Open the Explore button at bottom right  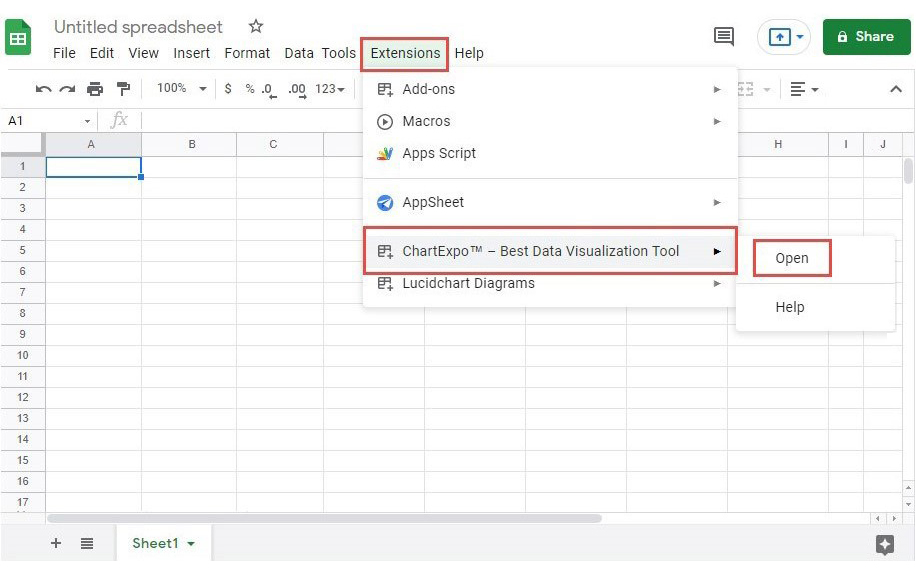pyautogui.click(x=884, y=545)
